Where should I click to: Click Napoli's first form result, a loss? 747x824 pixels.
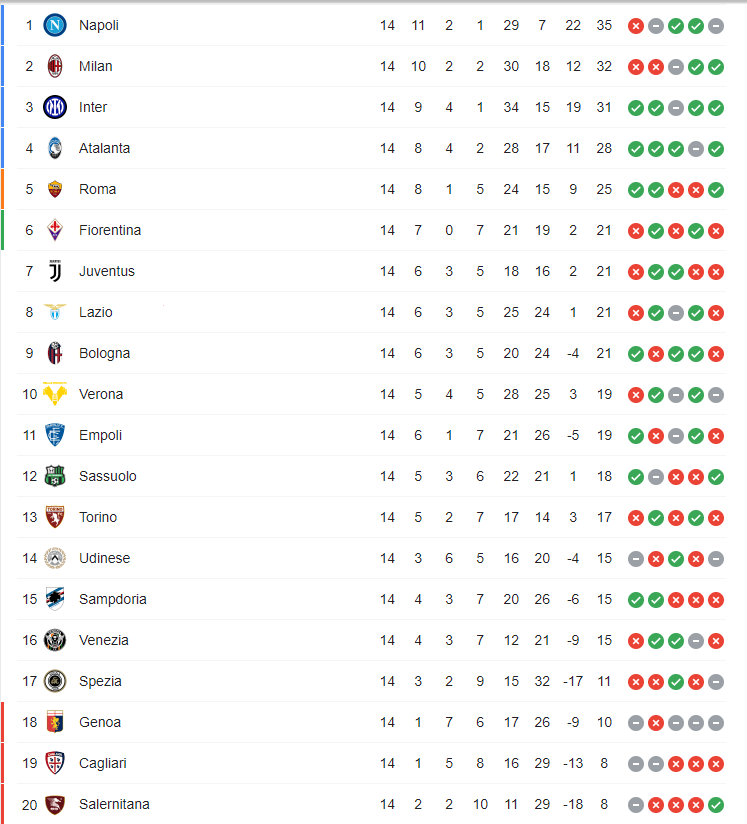pyautogui.click(x=636, y=25)
